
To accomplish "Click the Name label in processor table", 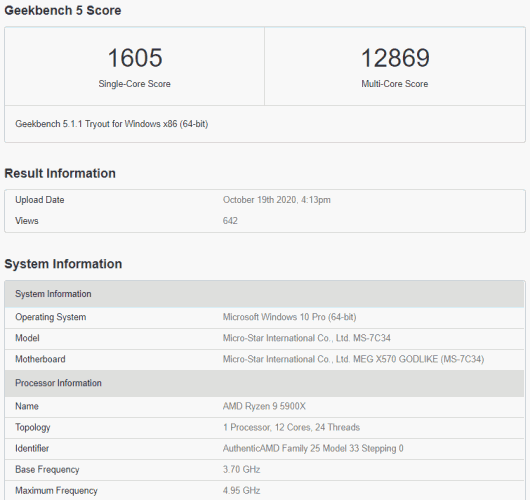I will [x=27, y=406].
